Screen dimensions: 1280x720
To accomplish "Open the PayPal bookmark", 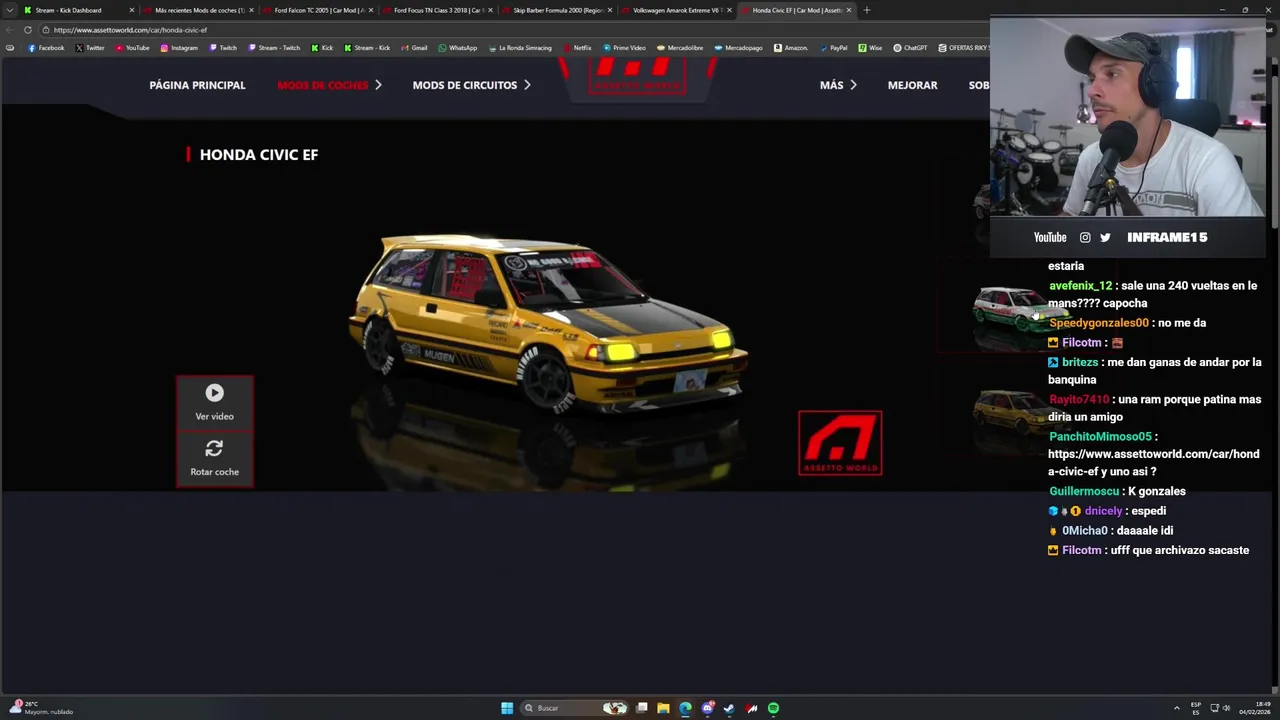I will pyautogui.click(x=833, y=48).
